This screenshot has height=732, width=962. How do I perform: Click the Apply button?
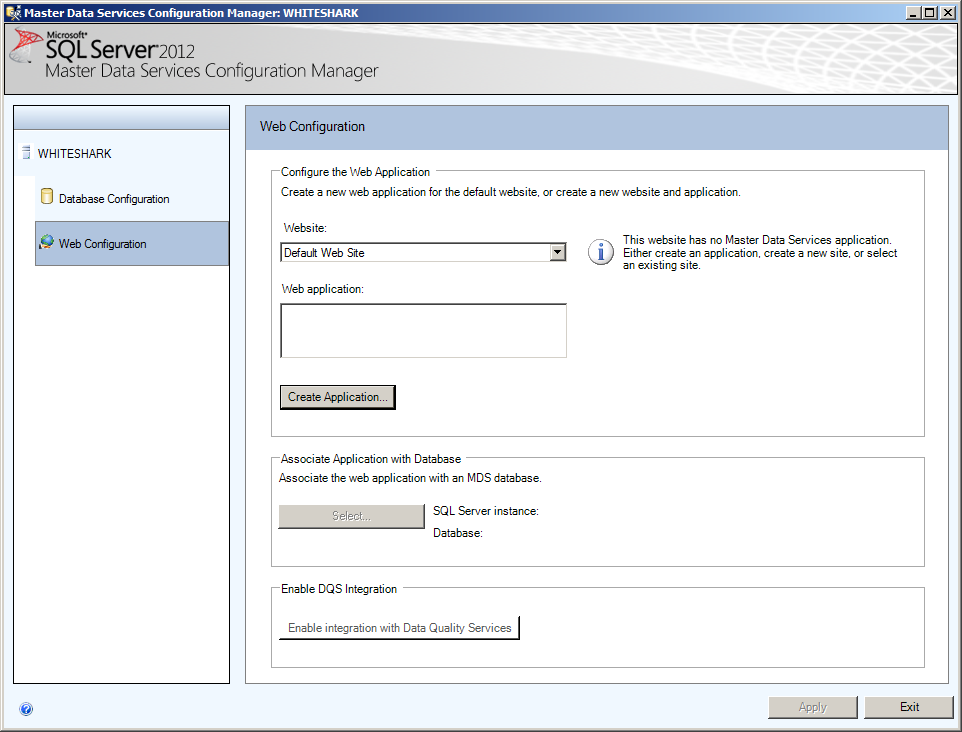[813, 707]
